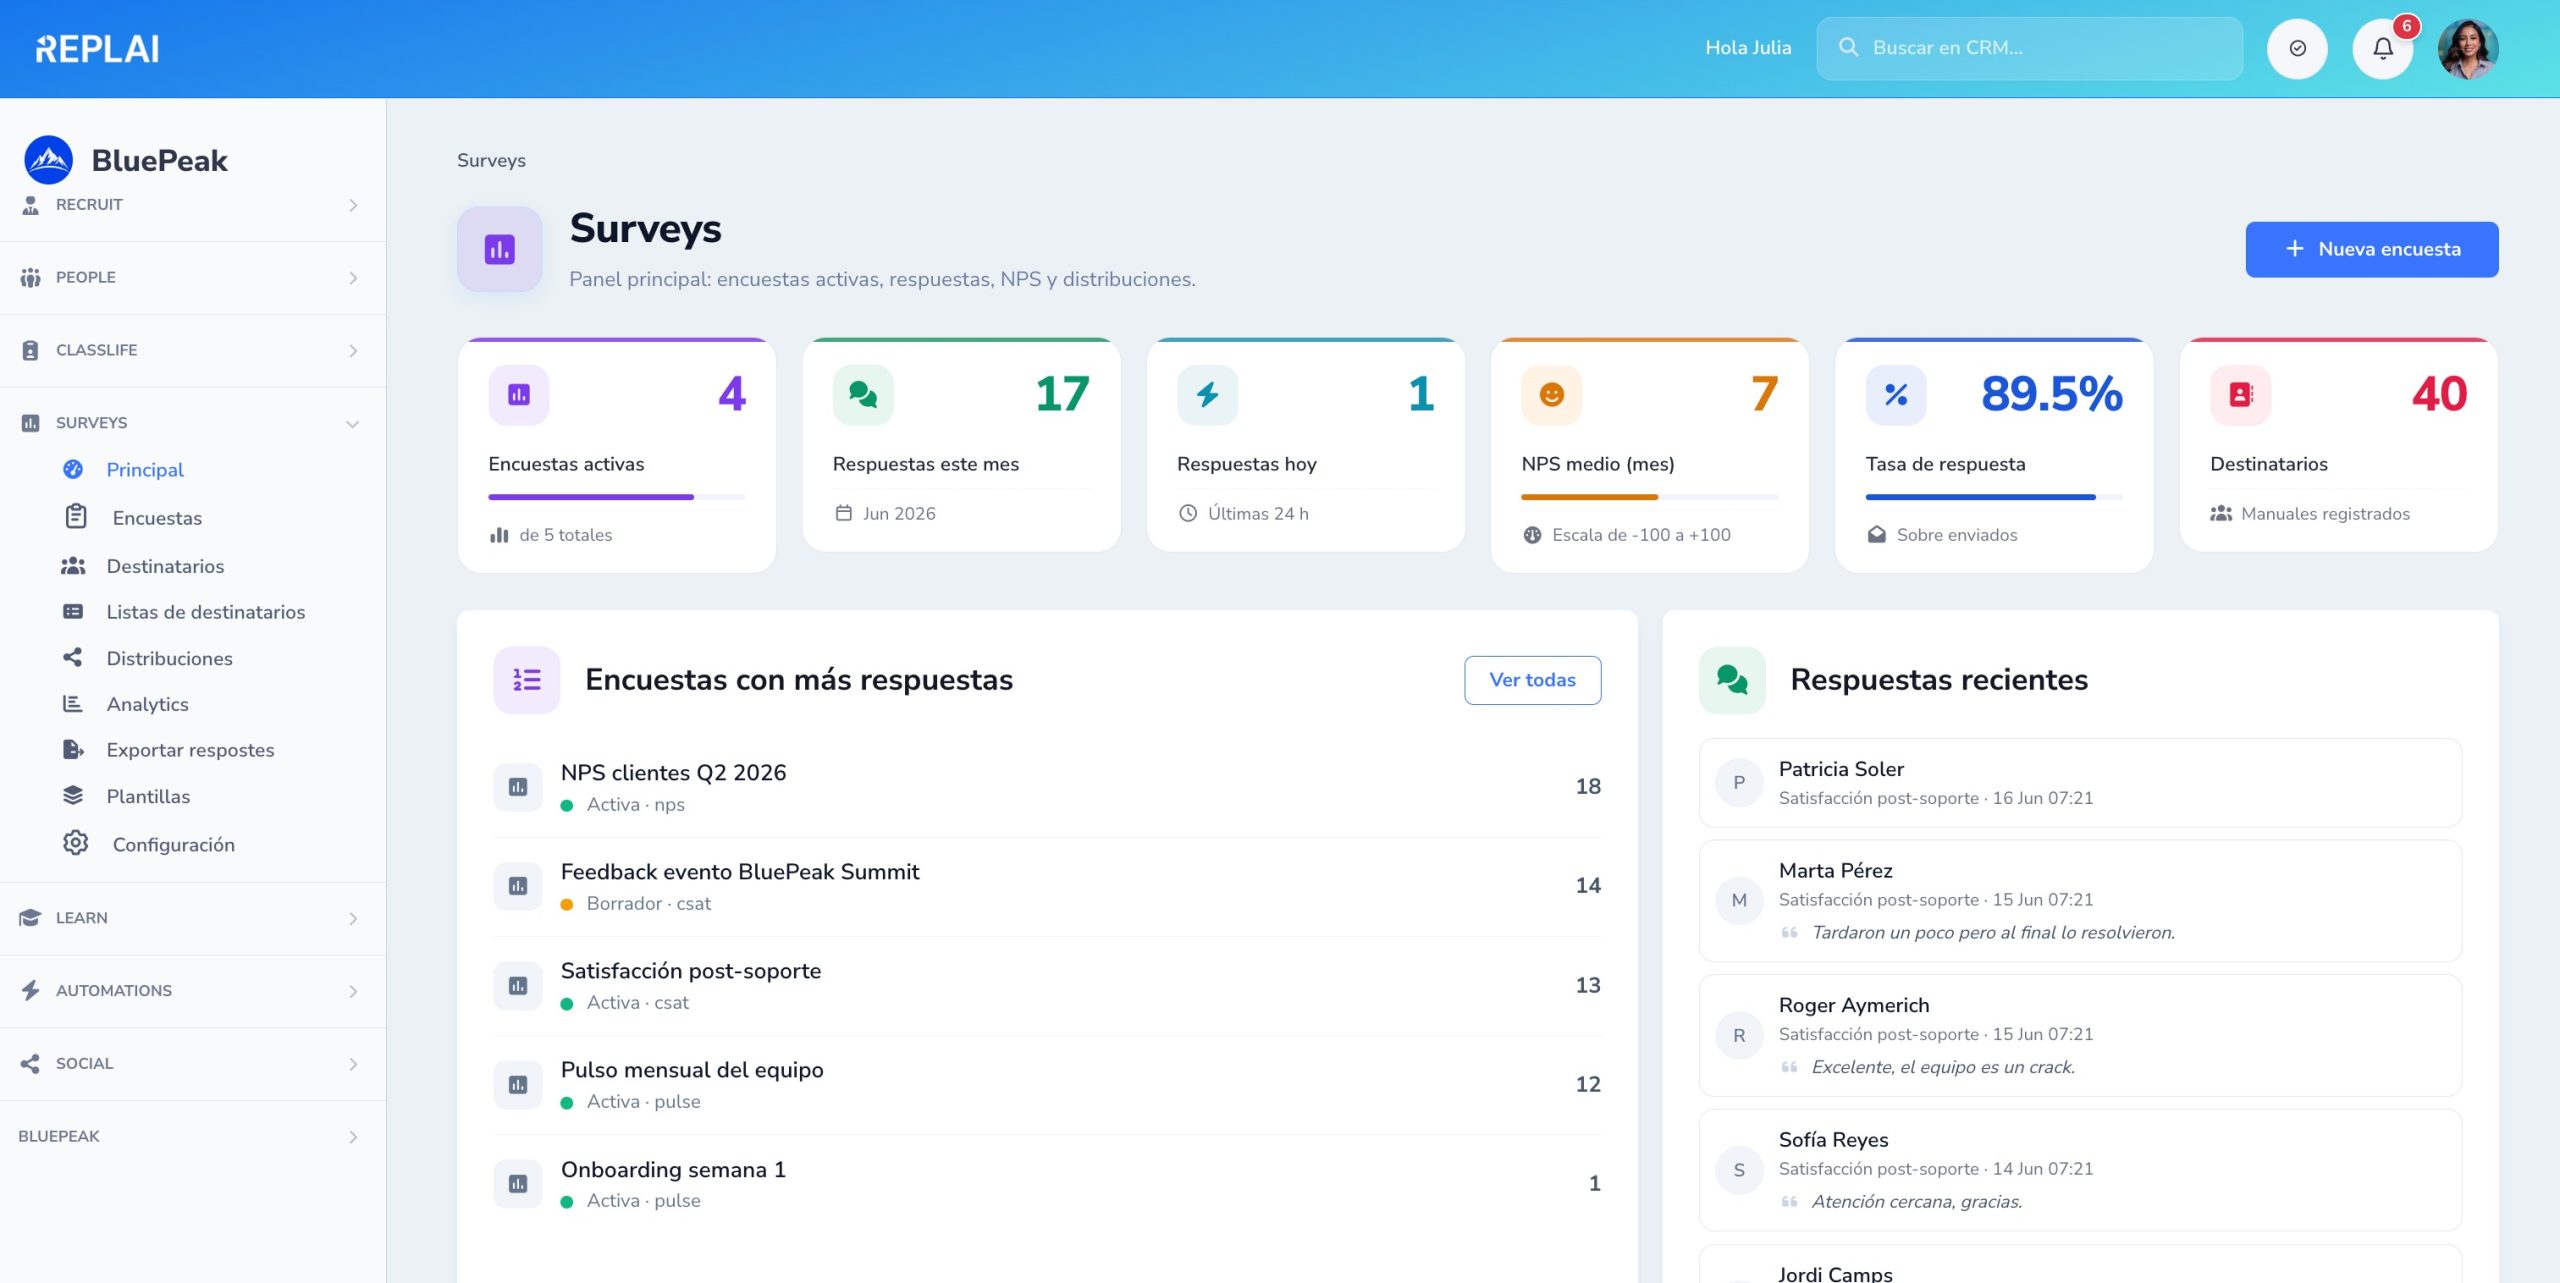Click the Tasa de respuesta percent icon
The height and width of the screenshot is (1283, 2560).
pos(1896,395)
